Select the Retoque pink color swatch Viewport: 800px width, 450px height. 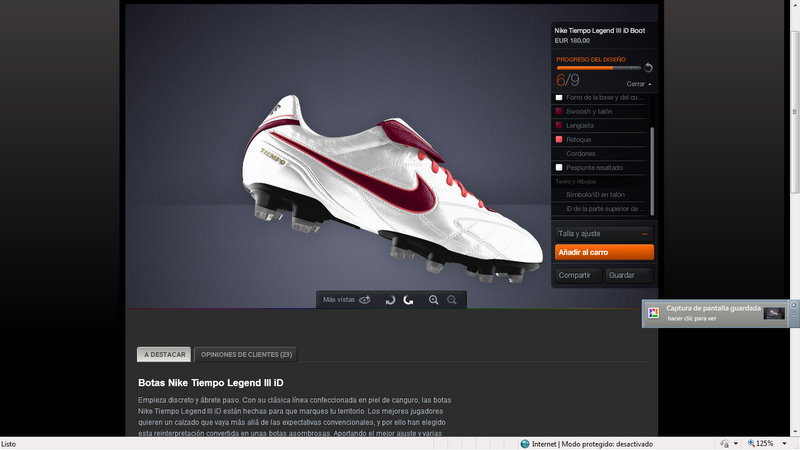[559, 139]
